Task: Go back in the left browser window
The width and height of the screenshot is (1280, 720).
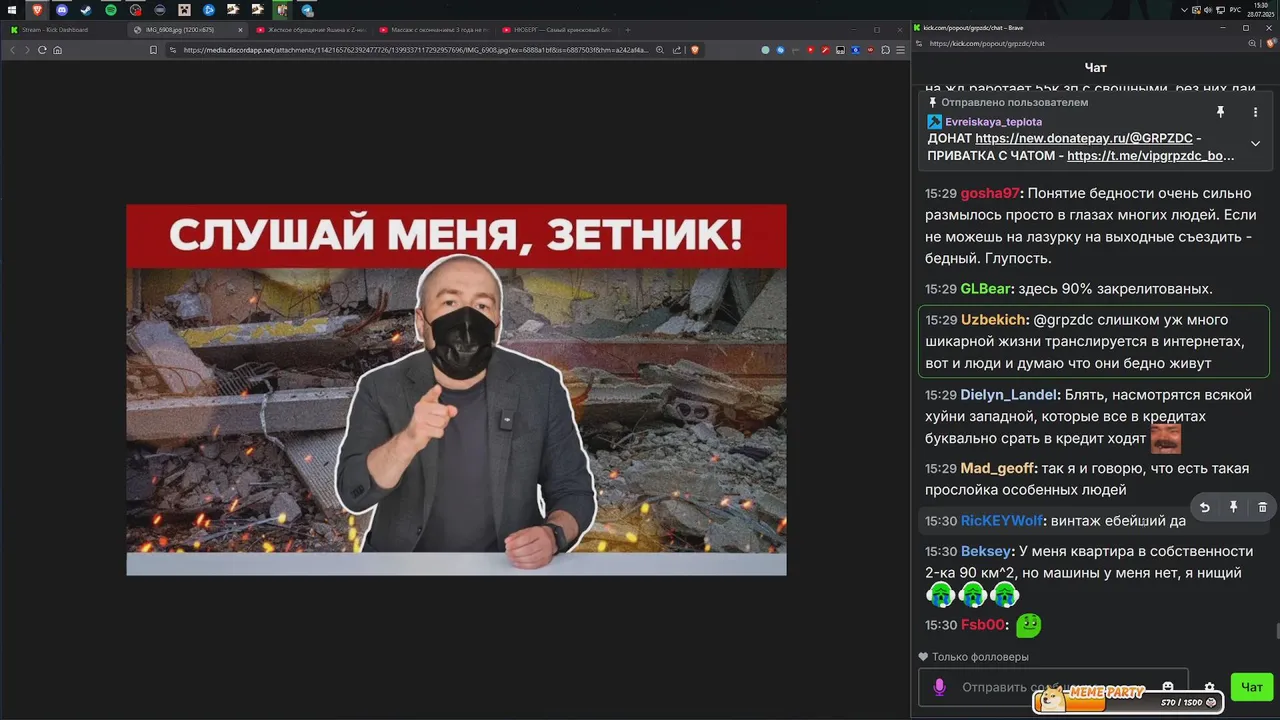Action: 12,50
